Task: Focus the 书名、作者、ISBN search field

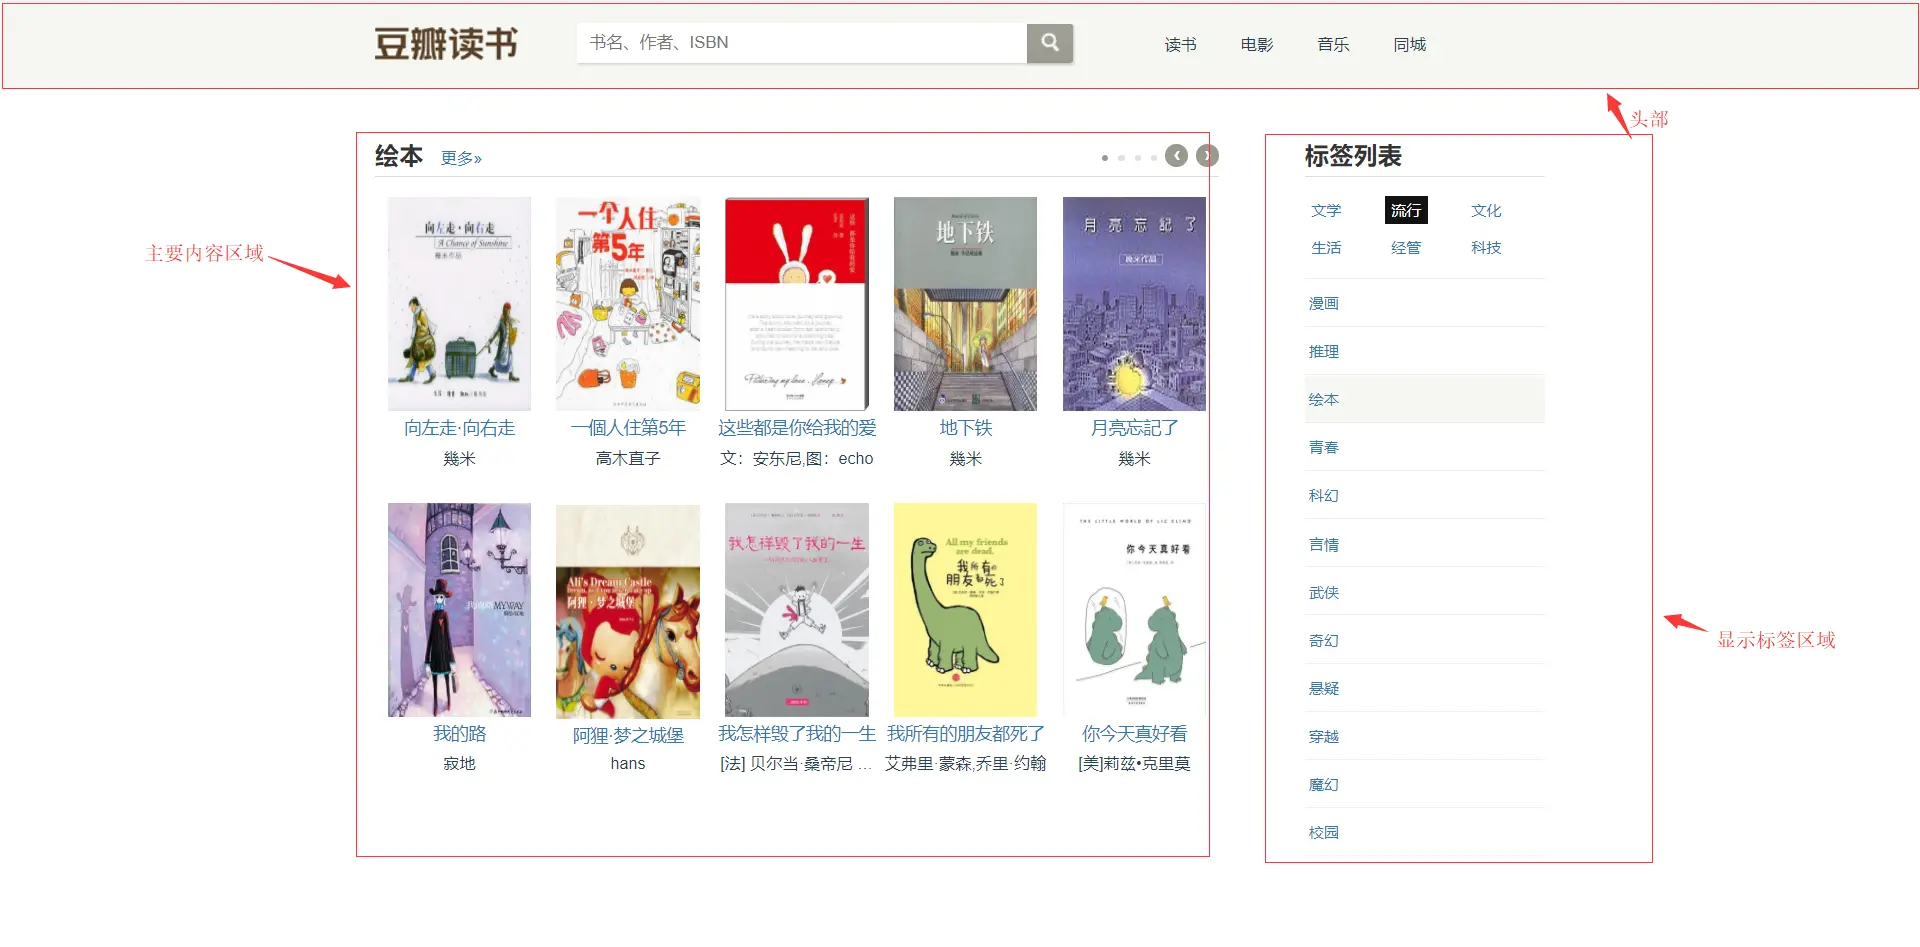Action: pyautogui.click(x=802, y=43)
